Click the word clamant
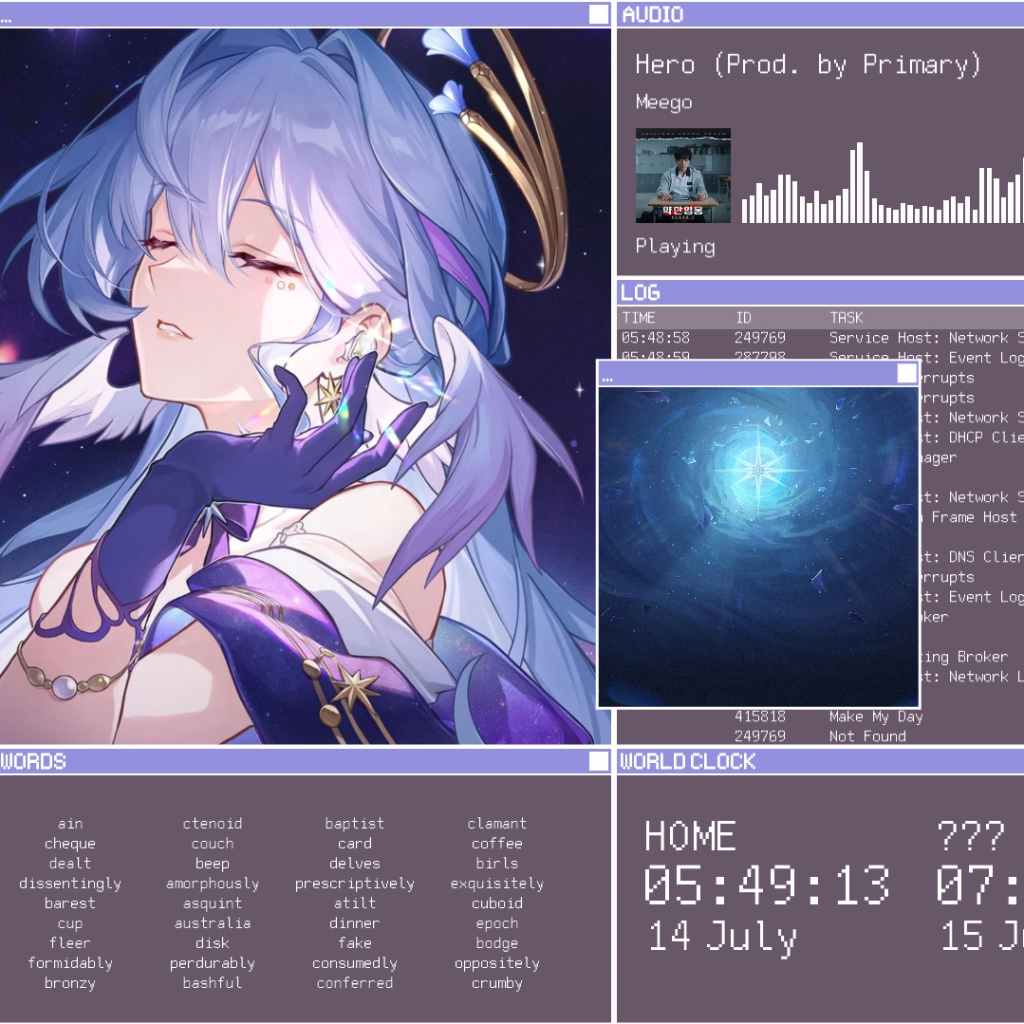 pyautogui.click(x=497, y=824)
